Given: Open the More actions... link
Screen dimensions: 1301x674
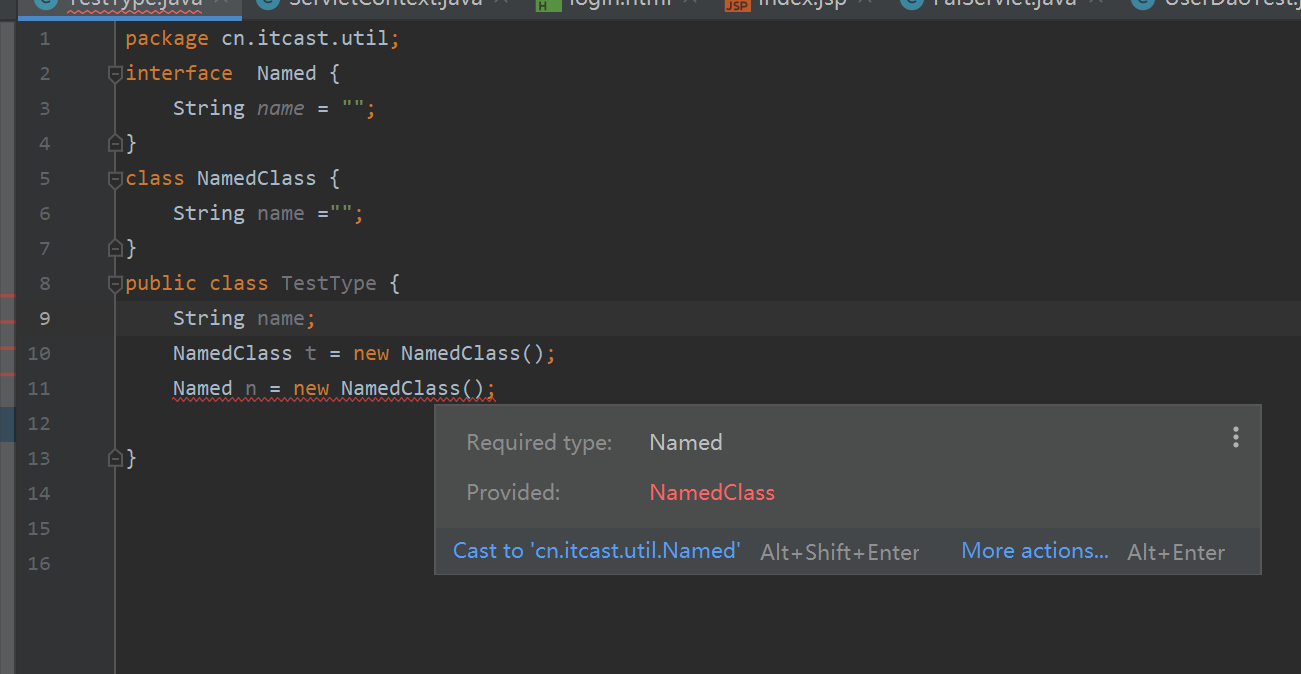Looking at the screenshot, I should [1034, 551].
